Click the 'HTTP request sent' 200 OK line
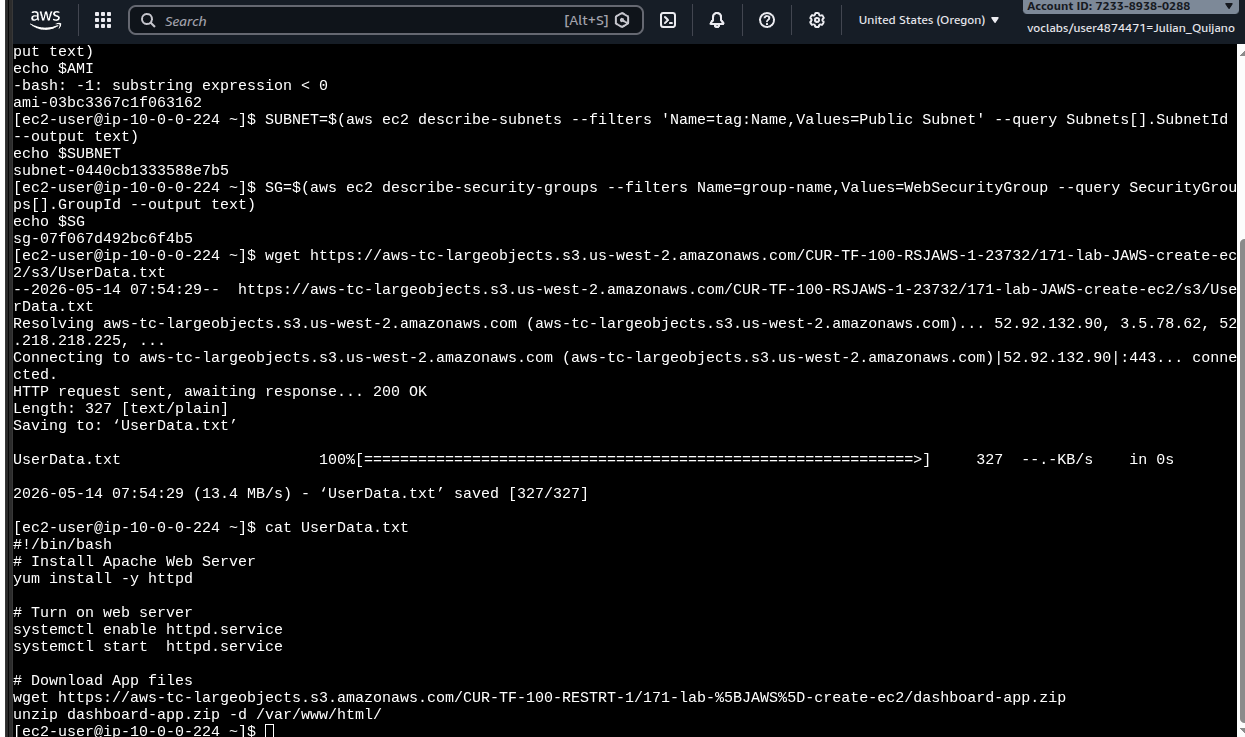Image resolution: width=1245 pixels, height=737 pixels. (x=220, y=391)
